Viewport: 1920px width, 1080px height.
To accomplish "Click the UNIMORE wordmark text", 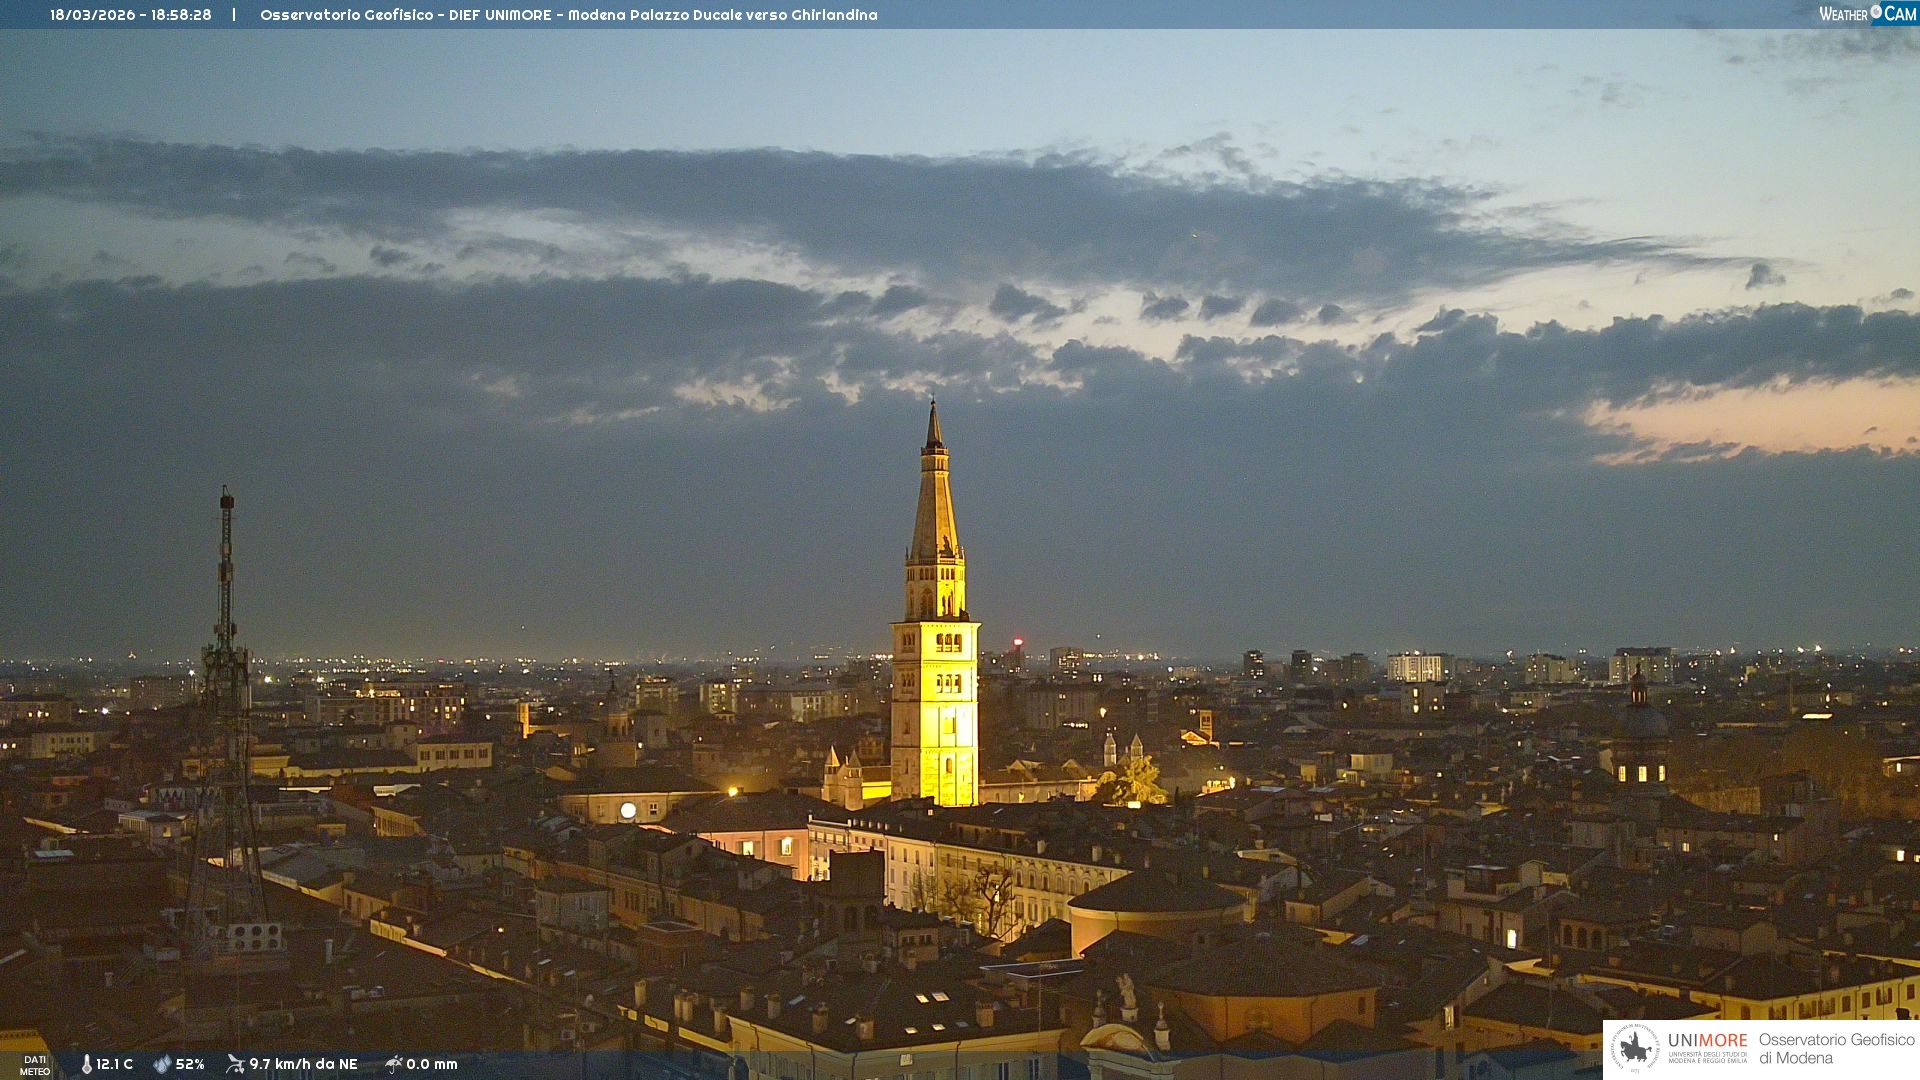I will pyautogui.click(x=1707, y=1041).
